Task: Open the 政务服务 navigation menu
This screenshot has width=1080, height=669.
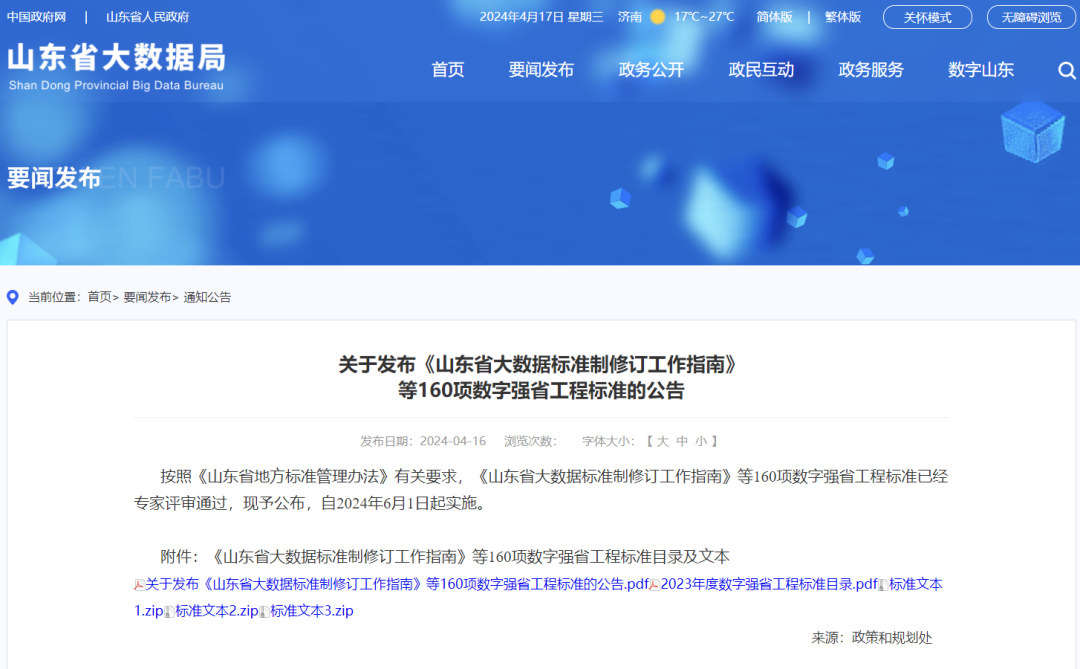Action: pyautogui.click(x=870, y=70)
